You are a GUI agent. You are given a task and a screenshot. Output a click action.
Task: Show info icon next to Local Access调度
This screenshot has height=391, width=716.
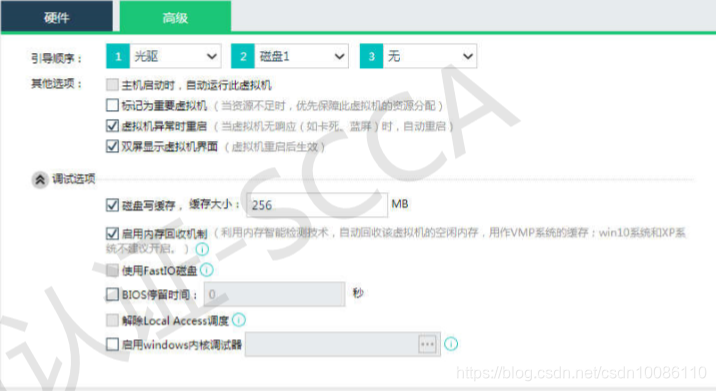pos(239,320)
